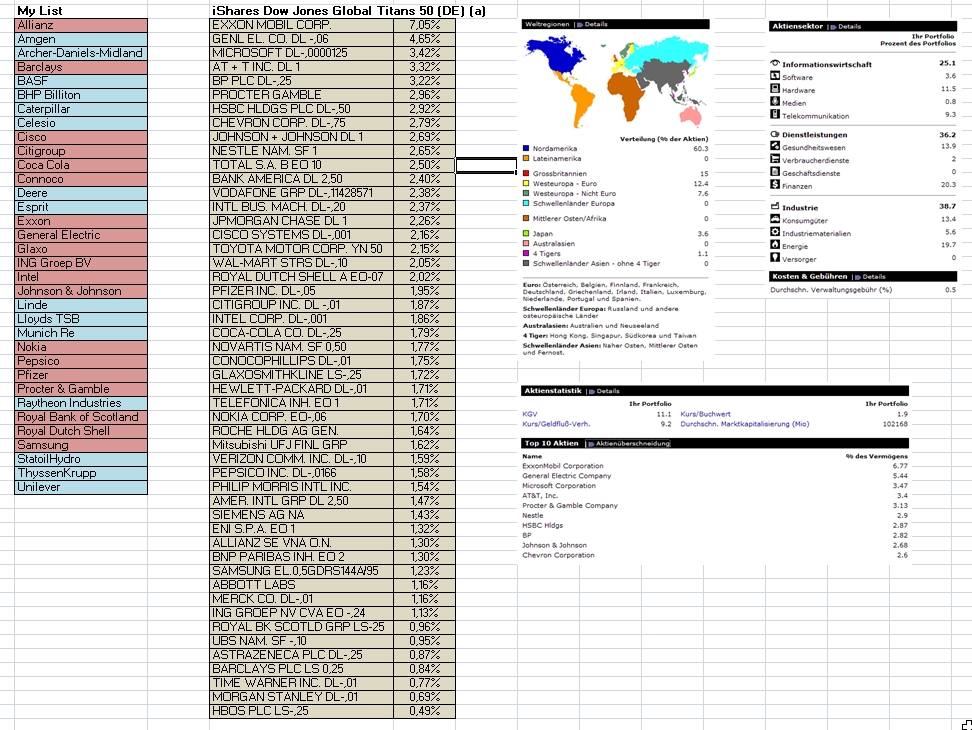Click the Telekommunikation sector icon
This screenshot has width=972, height=730.
click(x=774, y=114)
